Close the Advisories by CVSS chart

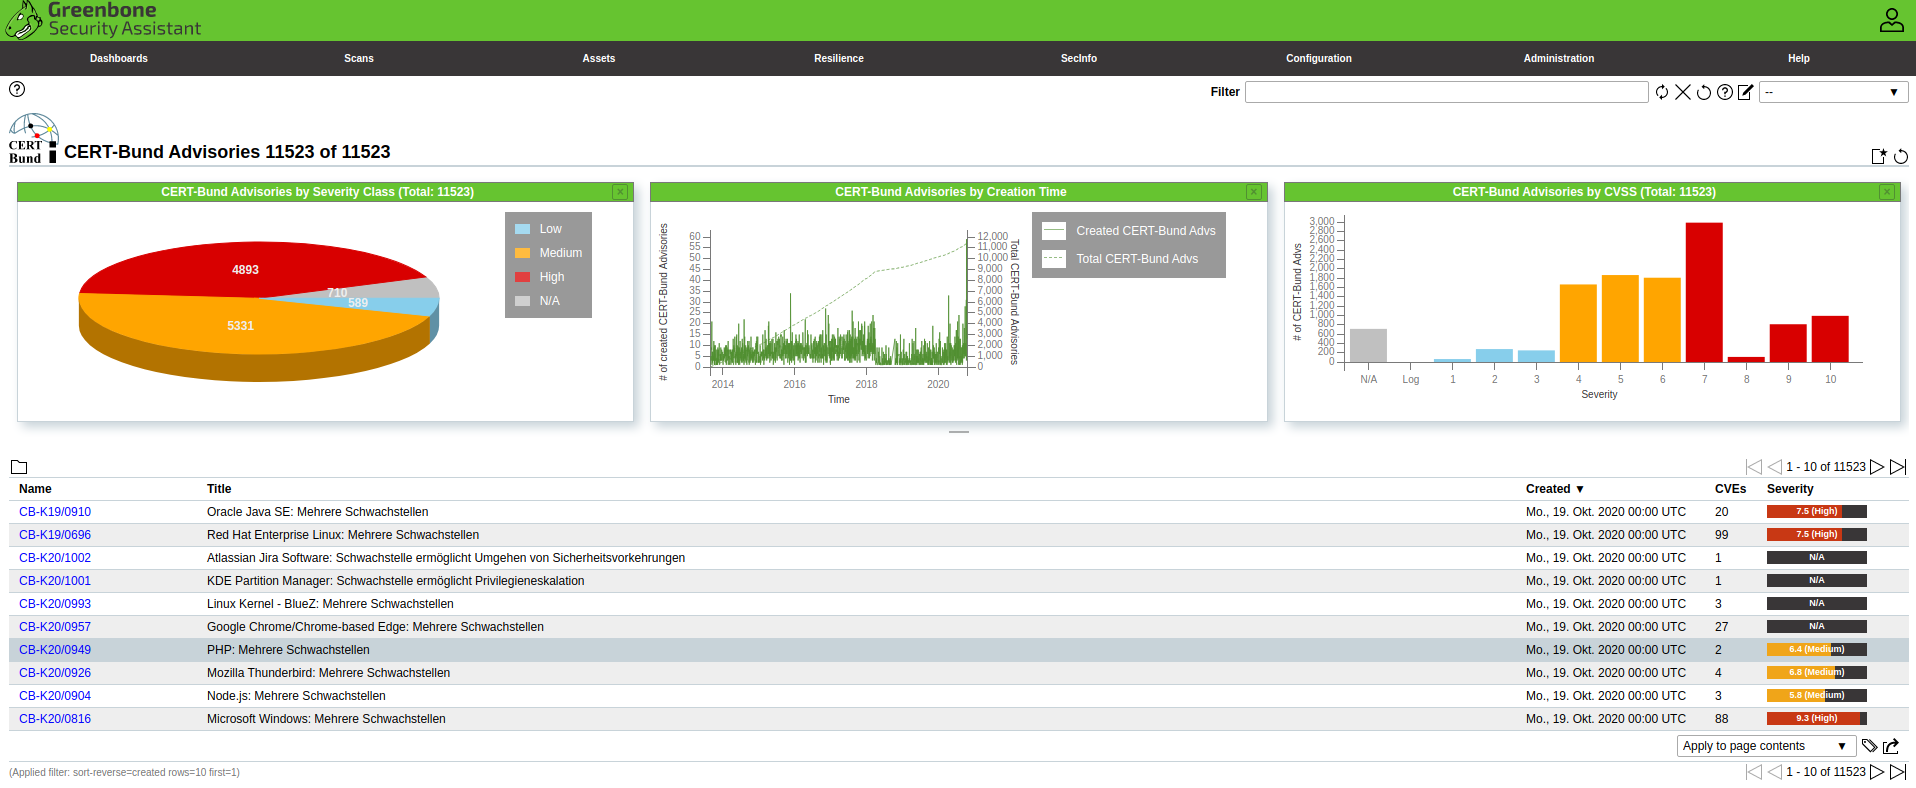(x=1887, y=192)
